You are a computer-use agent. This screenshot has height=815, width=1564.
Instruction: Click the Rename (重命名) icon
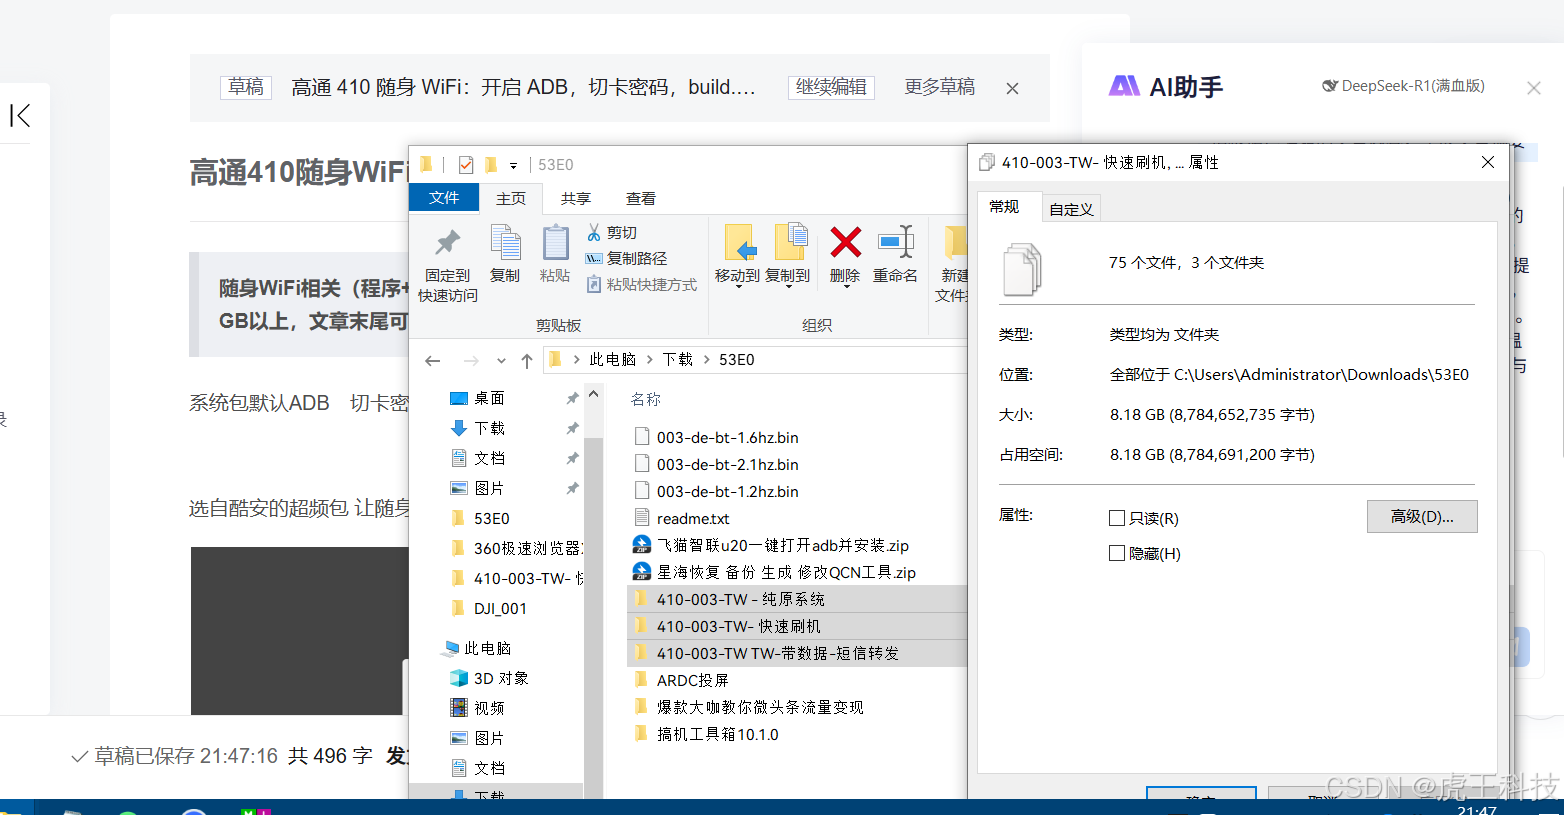(x=896, y=242)
